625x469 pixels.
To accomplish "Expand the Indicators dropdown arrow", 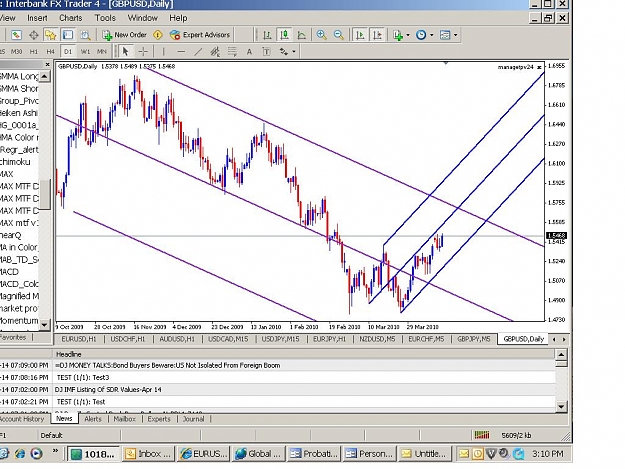I will 408,35.
